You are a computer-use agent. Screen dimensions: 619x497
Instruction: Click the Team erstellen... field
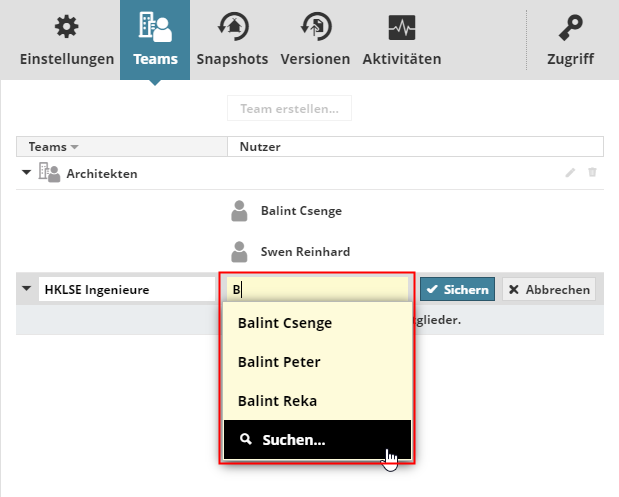(289, 108)
